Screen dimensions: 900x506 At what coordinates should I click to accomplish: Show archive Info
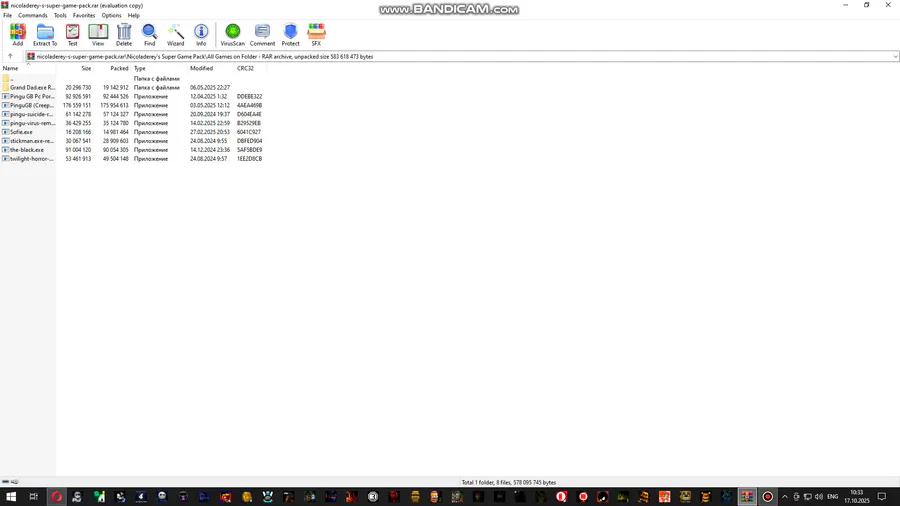pos(201,34)
